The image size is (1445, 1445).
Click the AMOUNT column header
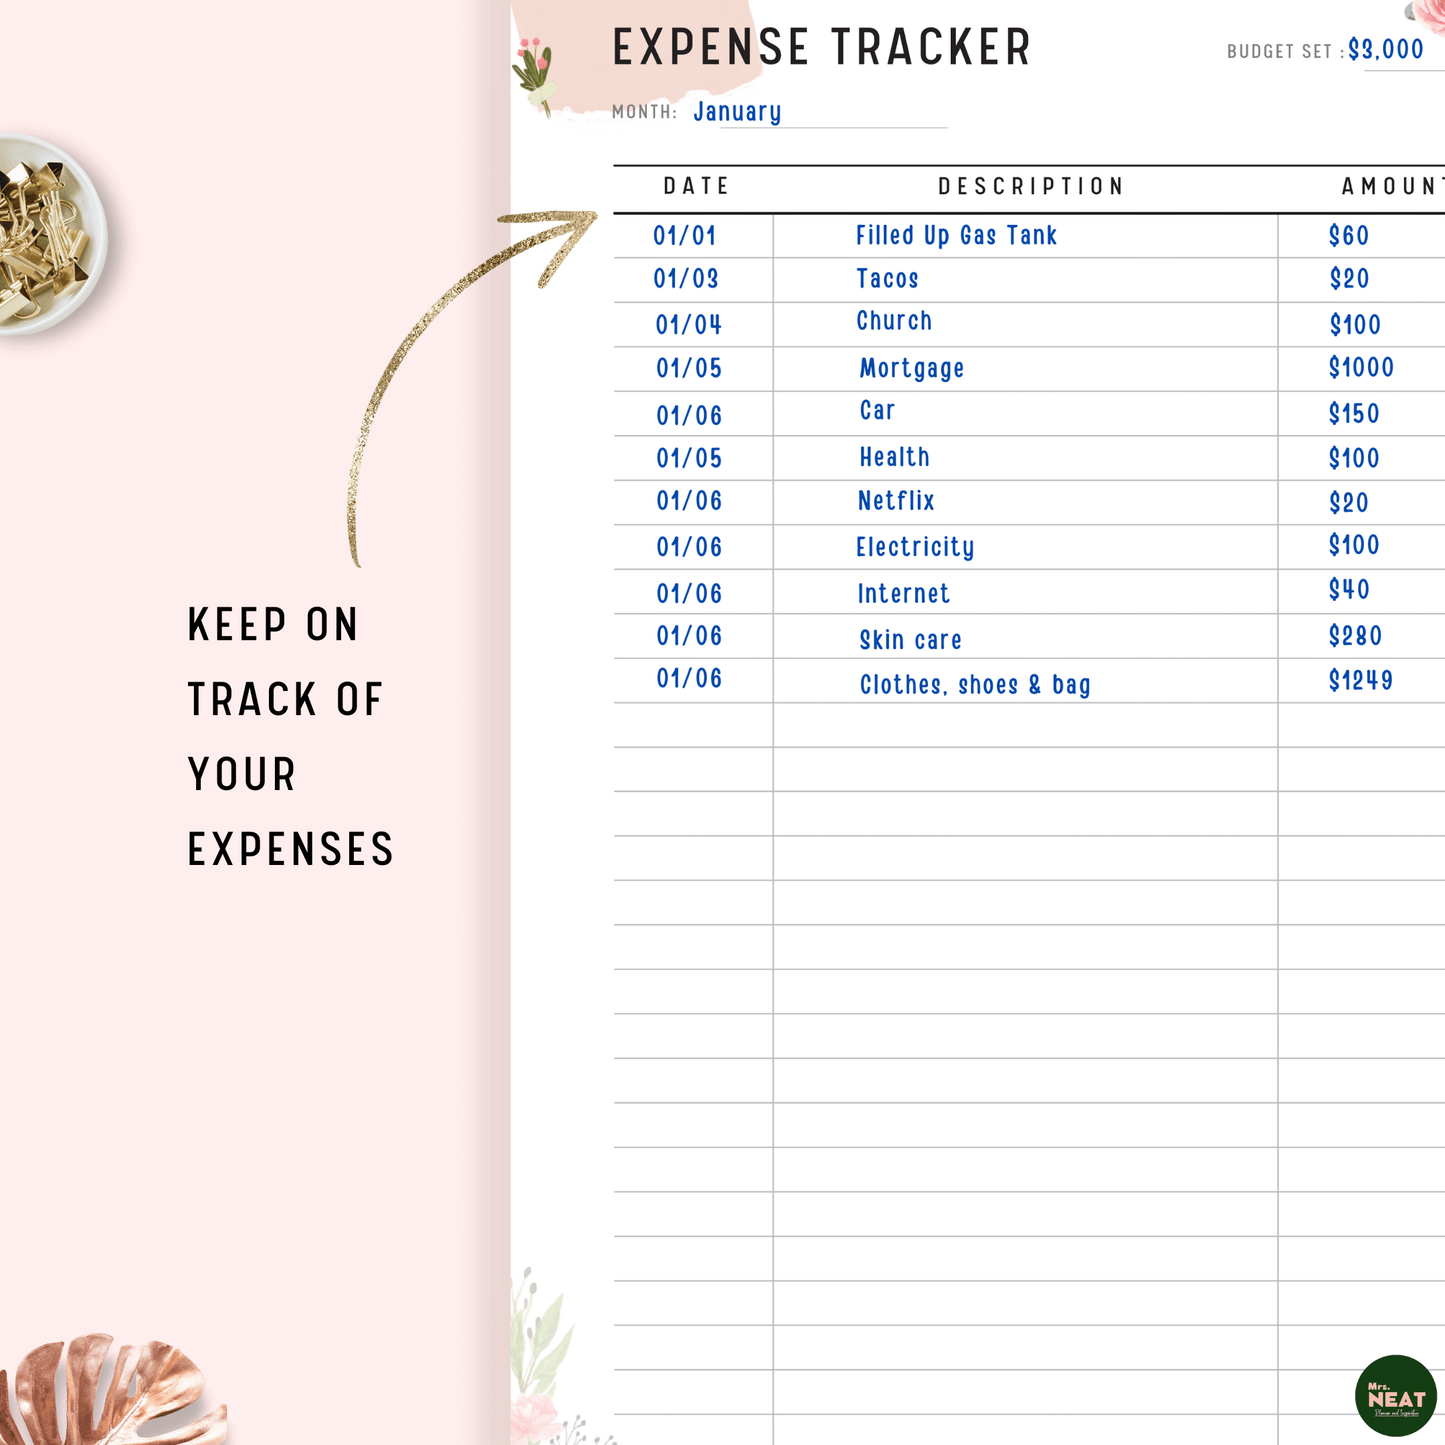click(x=1390, y=187)
